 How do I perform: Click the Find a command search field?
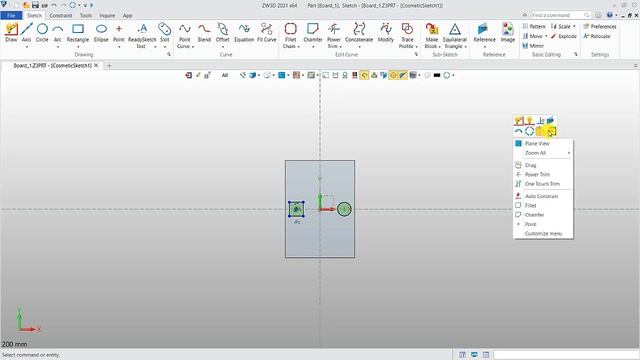pos(561,15)
